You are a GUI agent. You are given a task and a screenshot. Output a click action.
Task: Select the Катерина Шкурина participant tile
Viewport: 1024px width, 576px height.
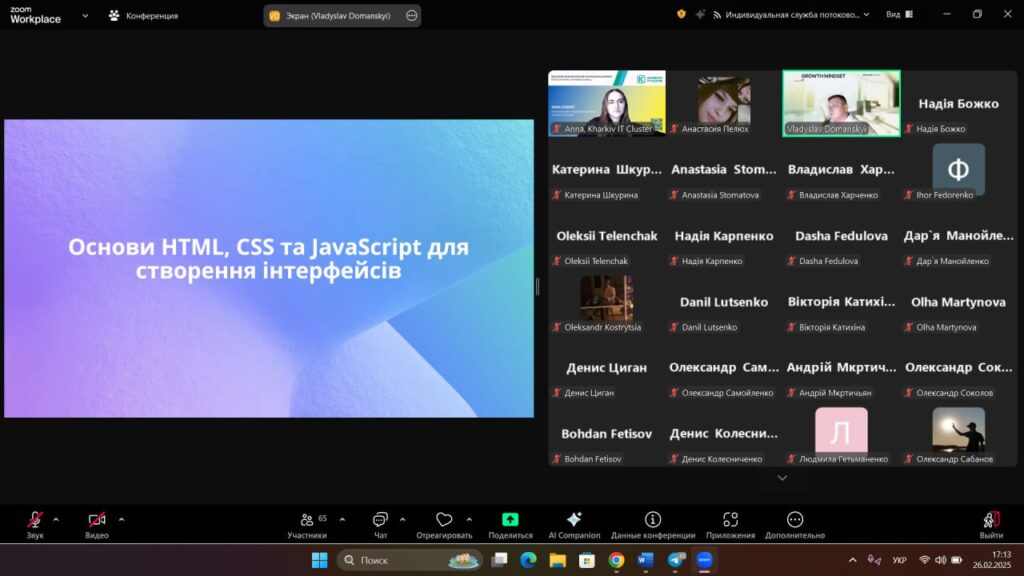[607, 169]
